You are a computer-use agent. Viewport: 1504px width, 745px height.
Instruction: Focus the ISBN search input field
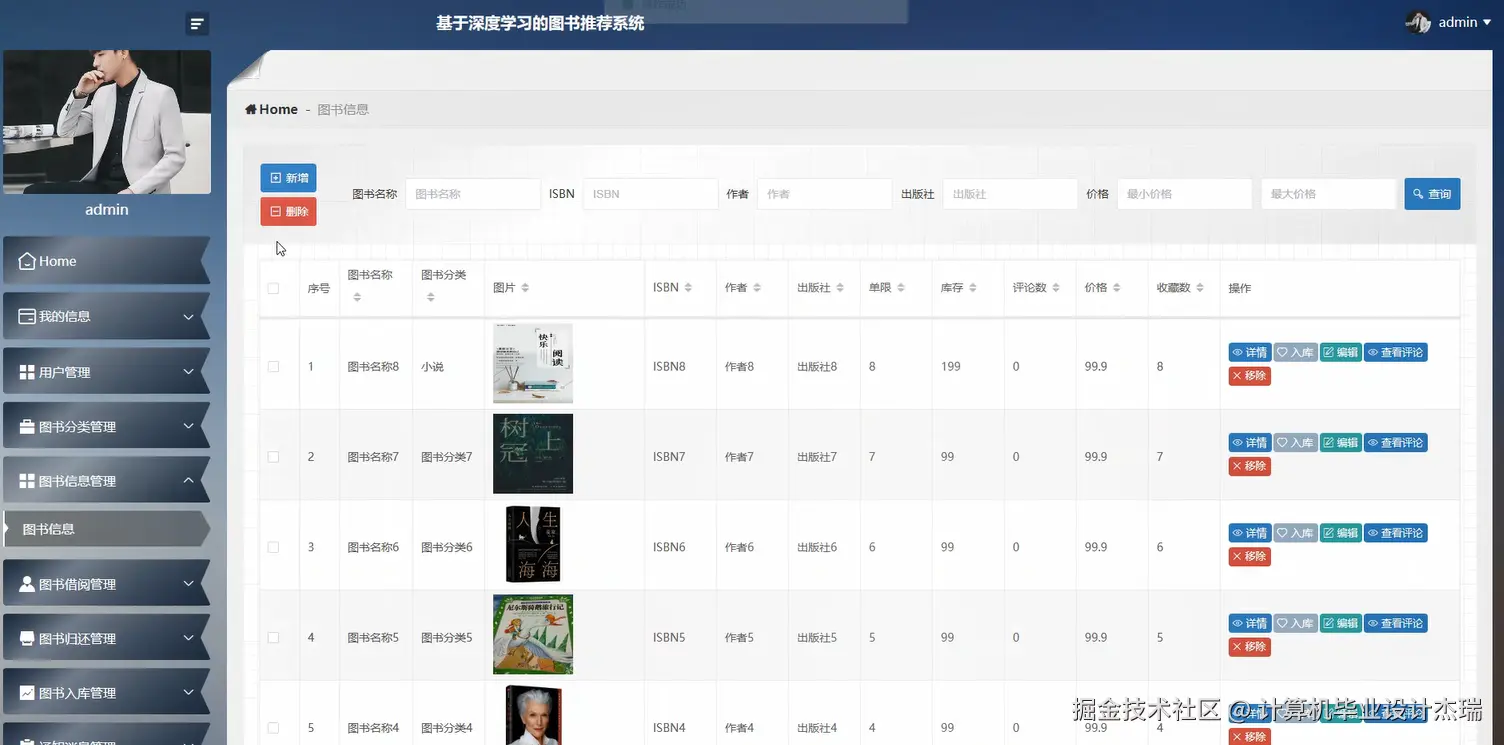point(650,194)
